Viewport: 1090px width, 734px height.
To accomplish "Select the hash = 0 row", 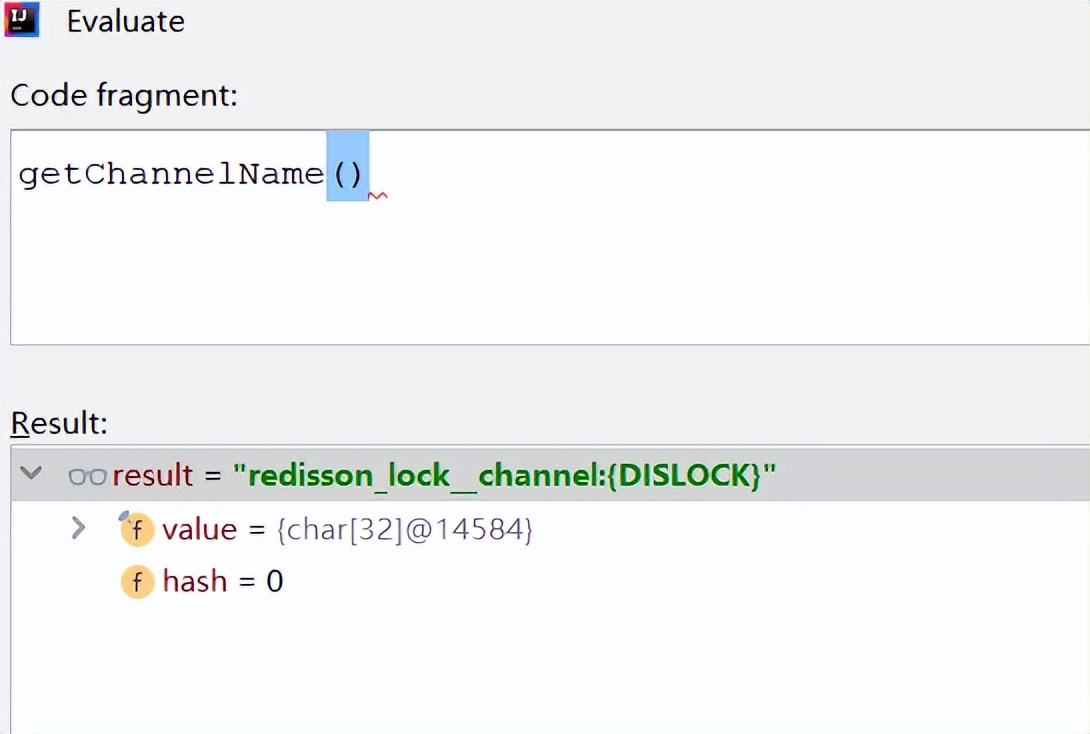I will pyautogui.click(x=222, y=581).
